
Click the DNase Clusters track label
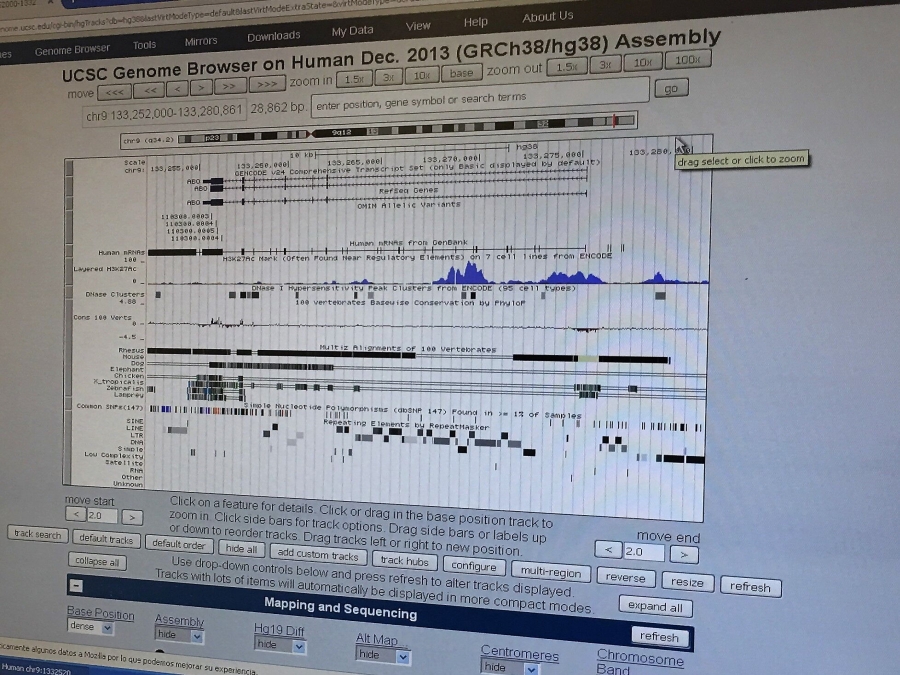coord(115,294)
